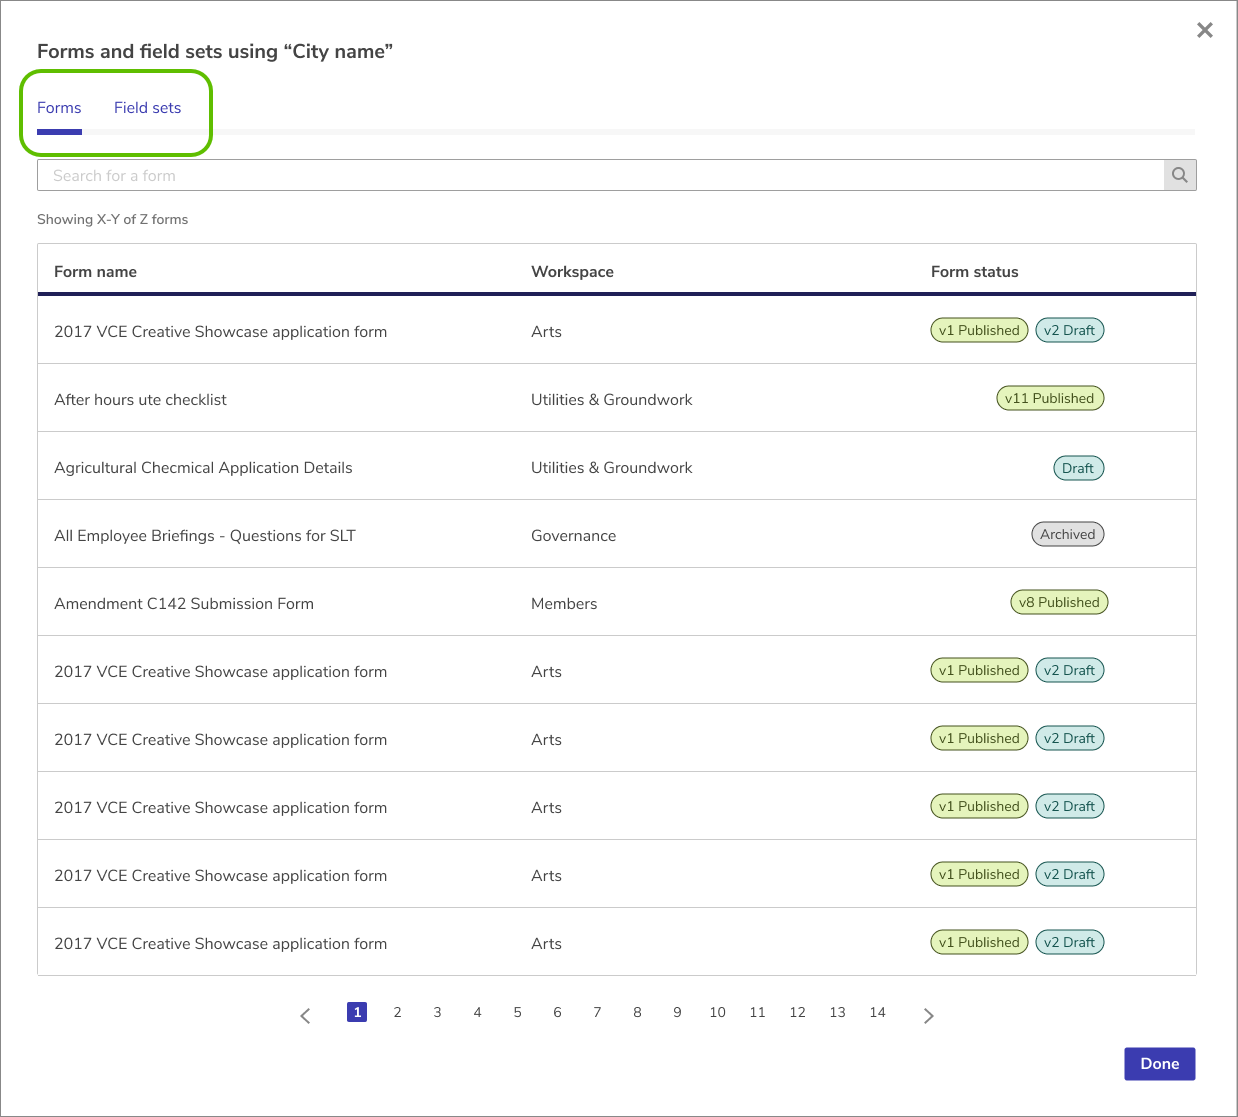Jump to page 3
The width and height of the screenshot is (1238, 1117).
(x=437, y=1012)
